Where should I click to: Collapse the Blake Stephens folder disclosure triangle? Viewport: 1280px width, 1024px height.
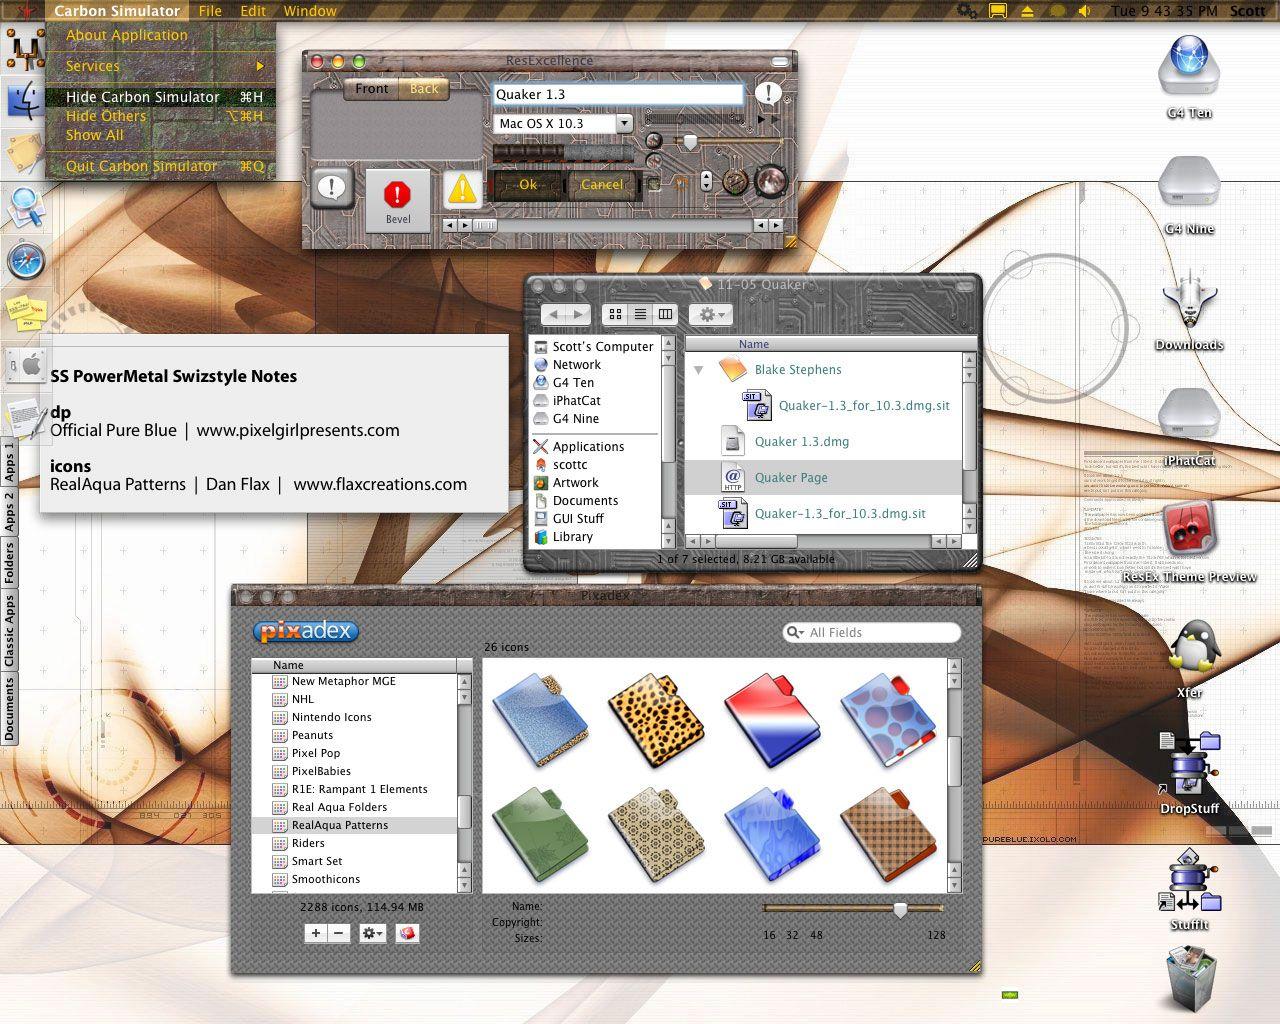(699, 370)
